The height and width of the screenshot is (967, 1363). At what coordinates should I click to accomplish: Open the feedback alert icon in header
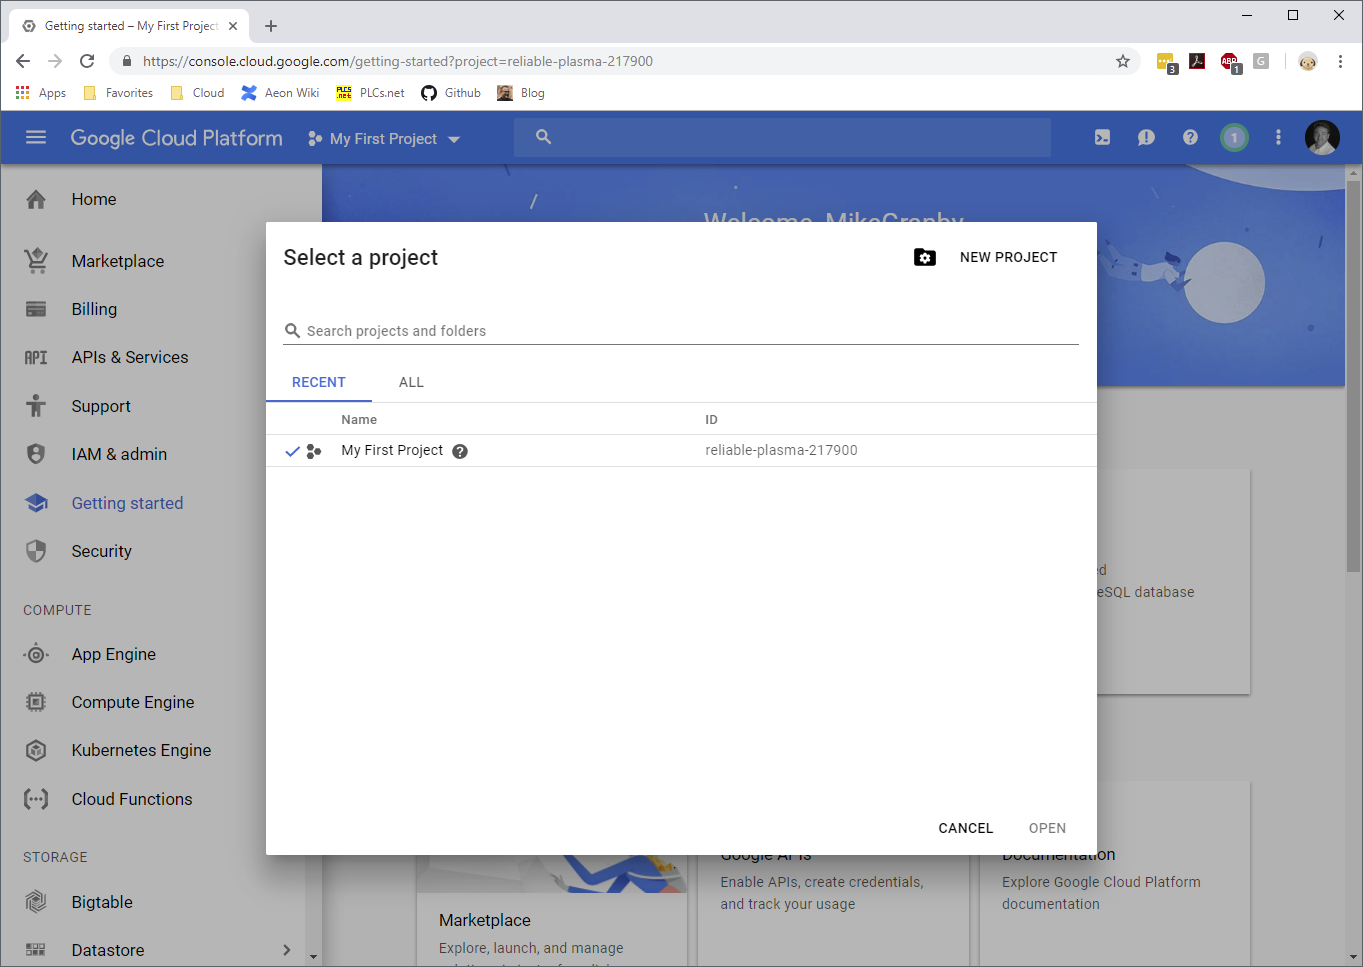click(x=1146, y=138)
